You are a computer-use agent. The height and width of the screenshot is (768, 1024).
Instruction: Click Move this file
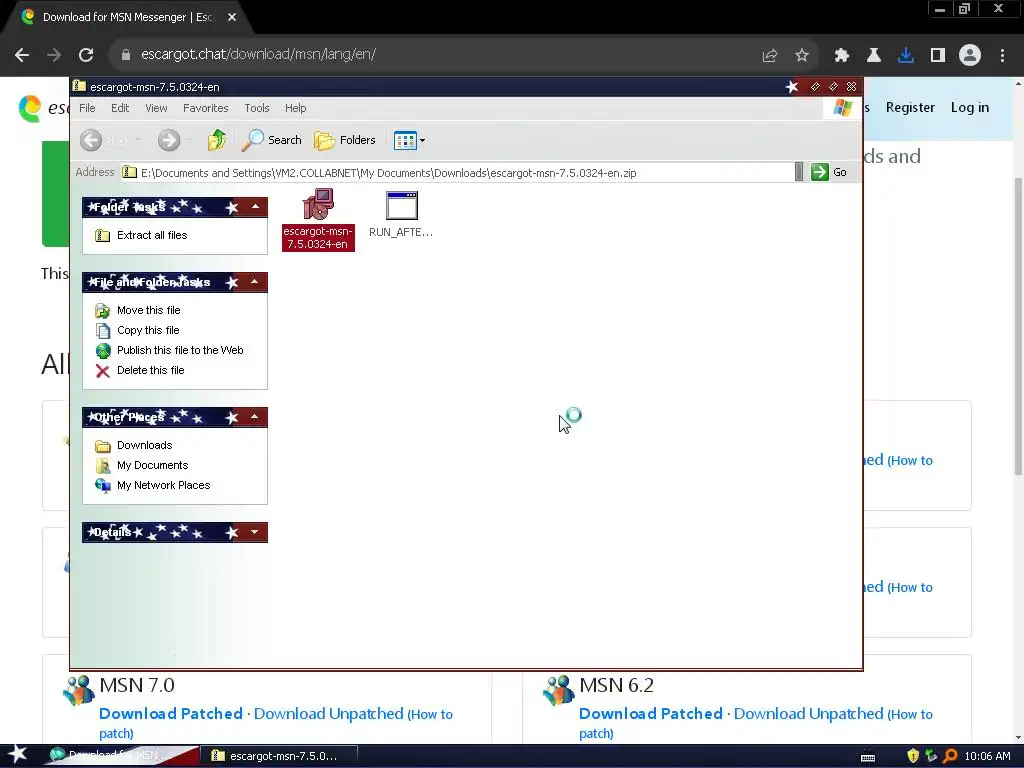(x=138, y=310)
